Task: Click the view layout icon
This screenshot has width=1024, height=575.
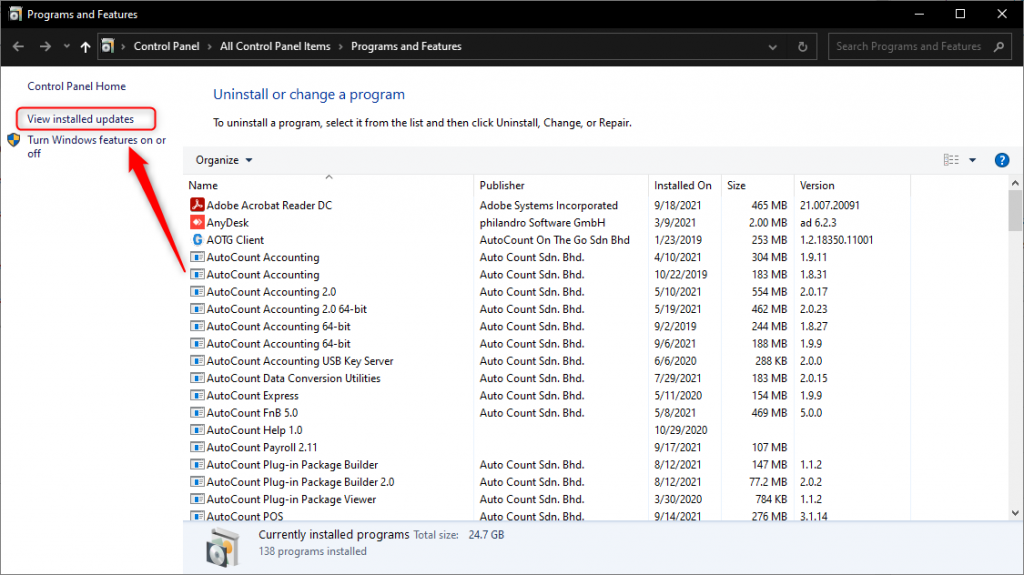Action: 951,160
